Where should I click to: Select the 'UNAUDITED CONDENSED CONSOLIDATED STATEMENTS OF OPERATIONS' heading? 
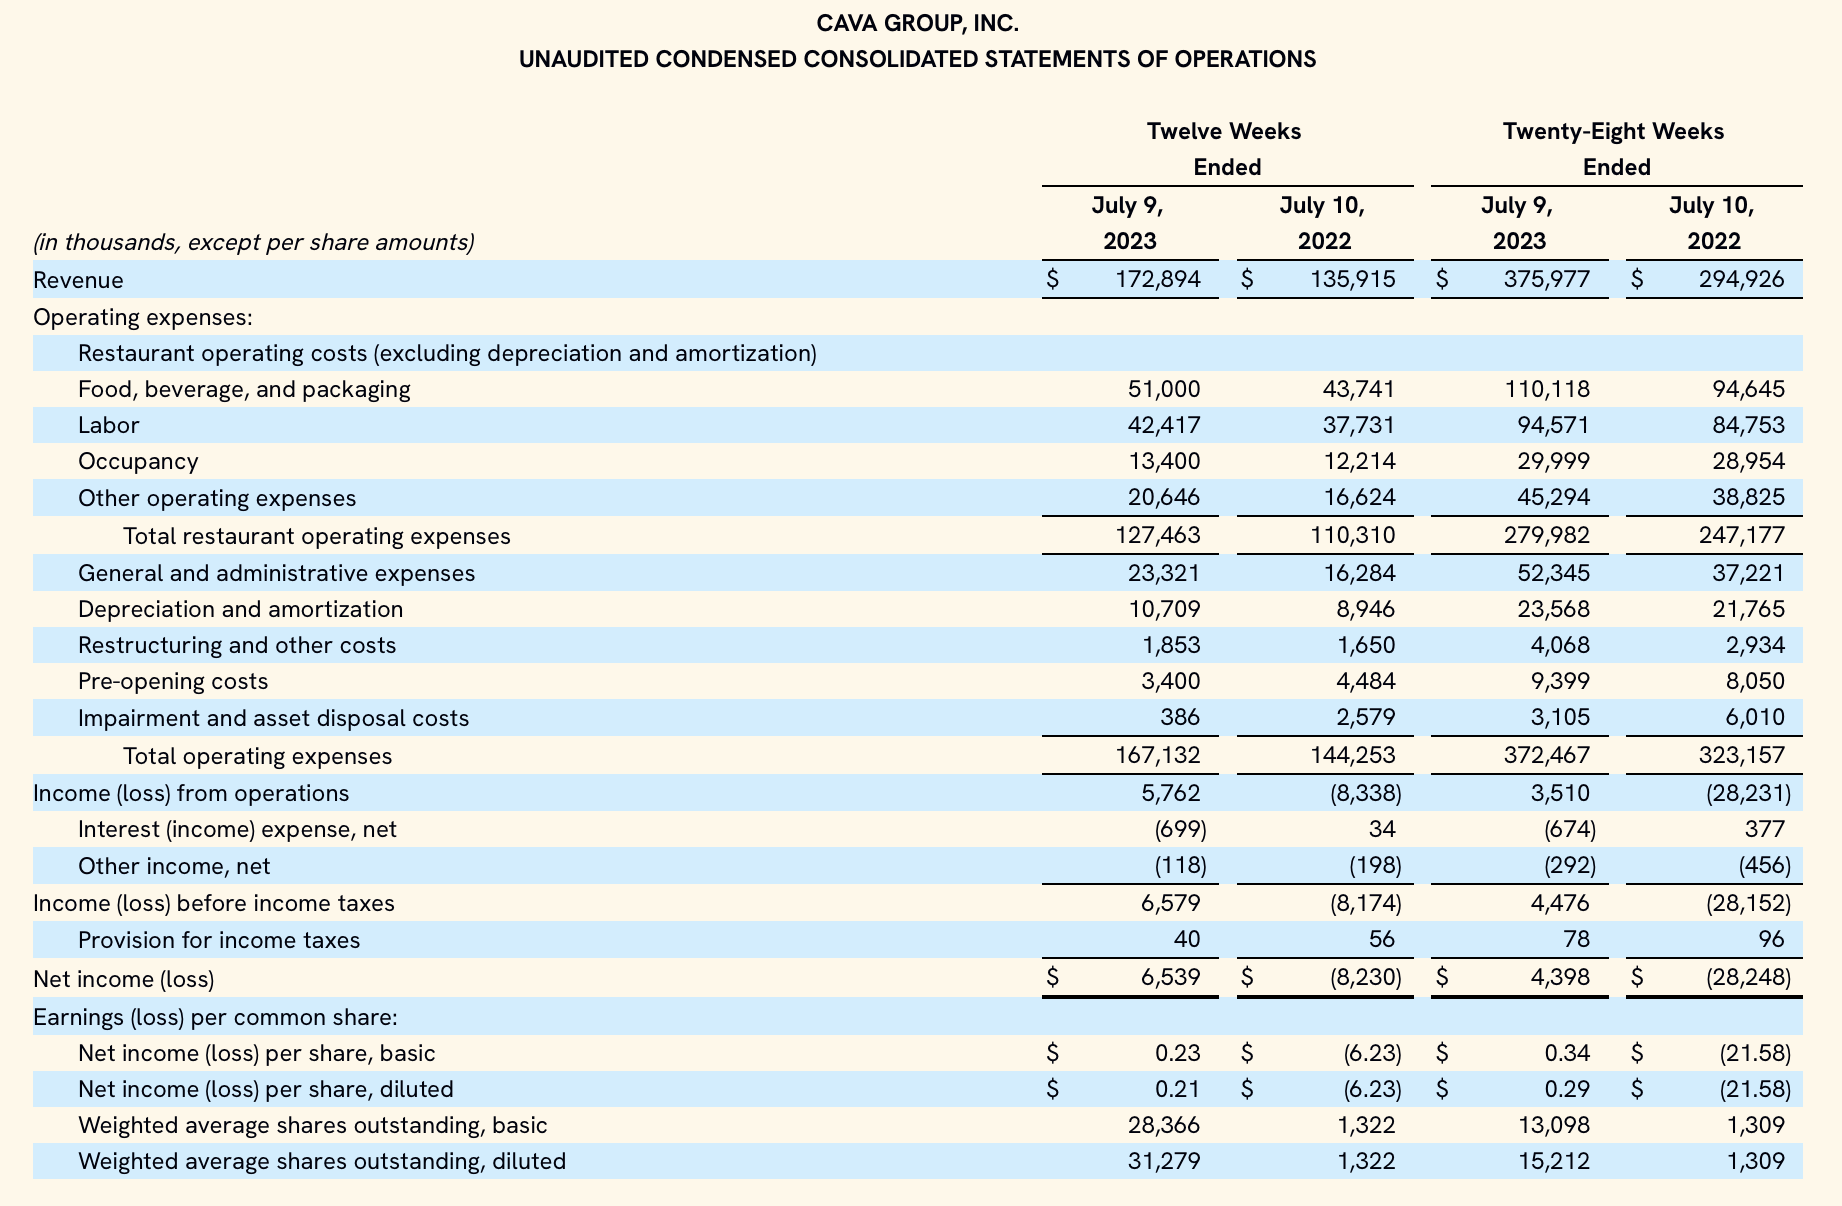918,59
